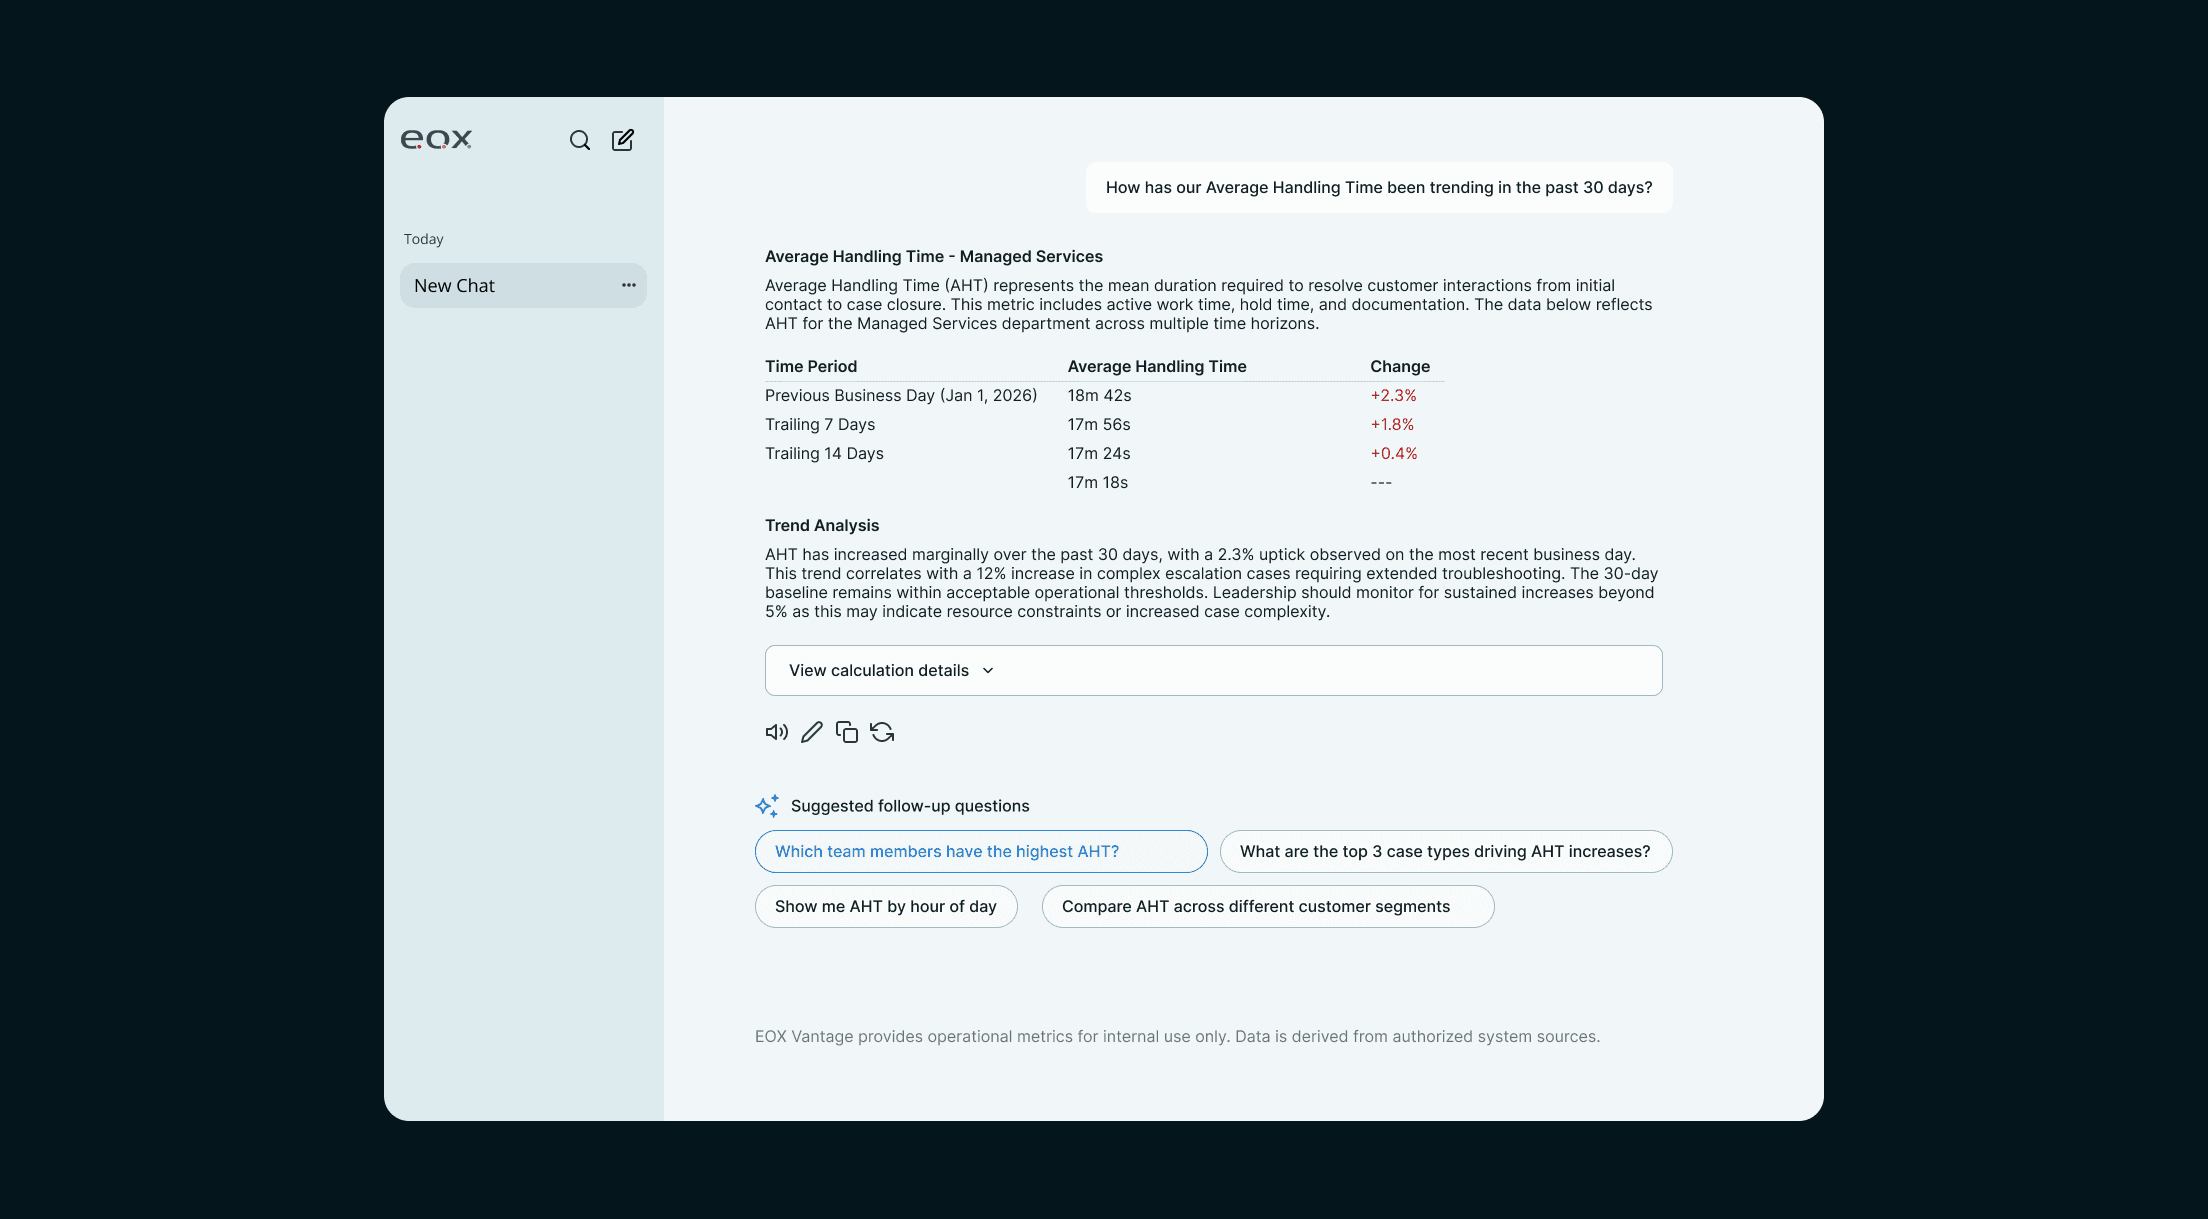Regenerate the response with refresh icon
The width and height of the screenshot is (2208, 1219).
pos(882,733)
